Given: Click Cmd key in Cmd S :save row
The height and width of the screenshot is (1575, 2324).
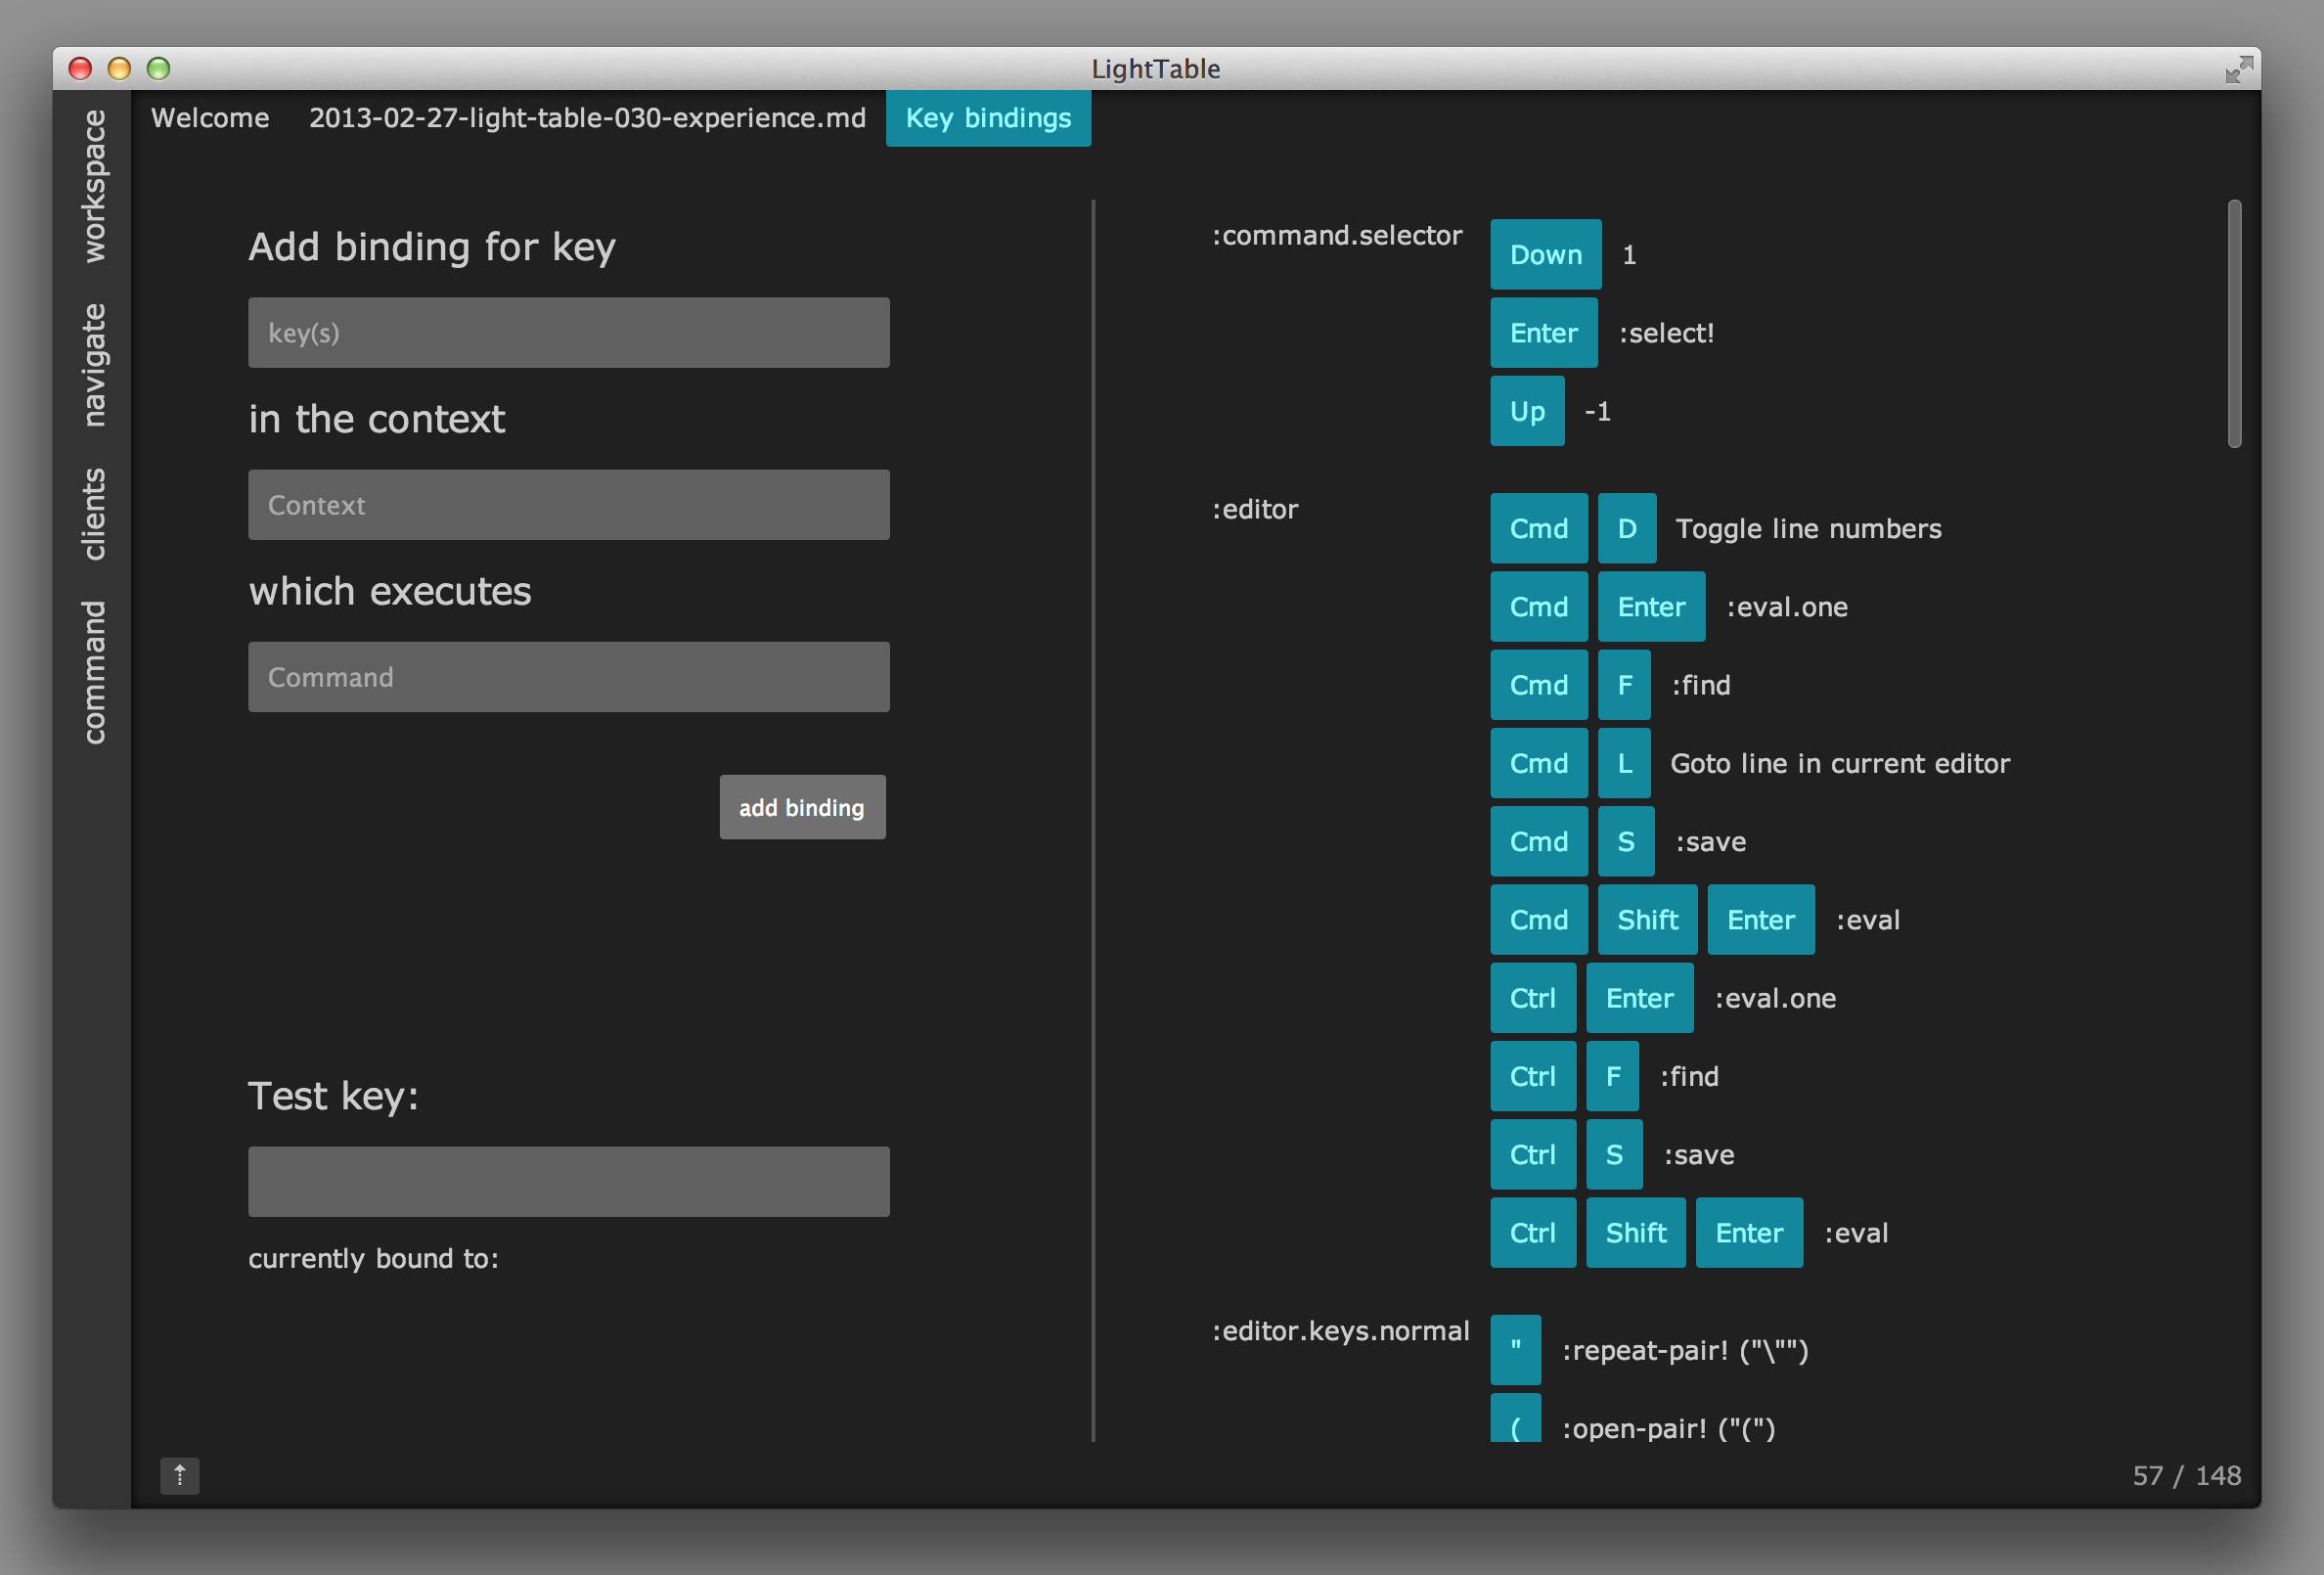Looking at the screenshot, I should point(1539,841).
